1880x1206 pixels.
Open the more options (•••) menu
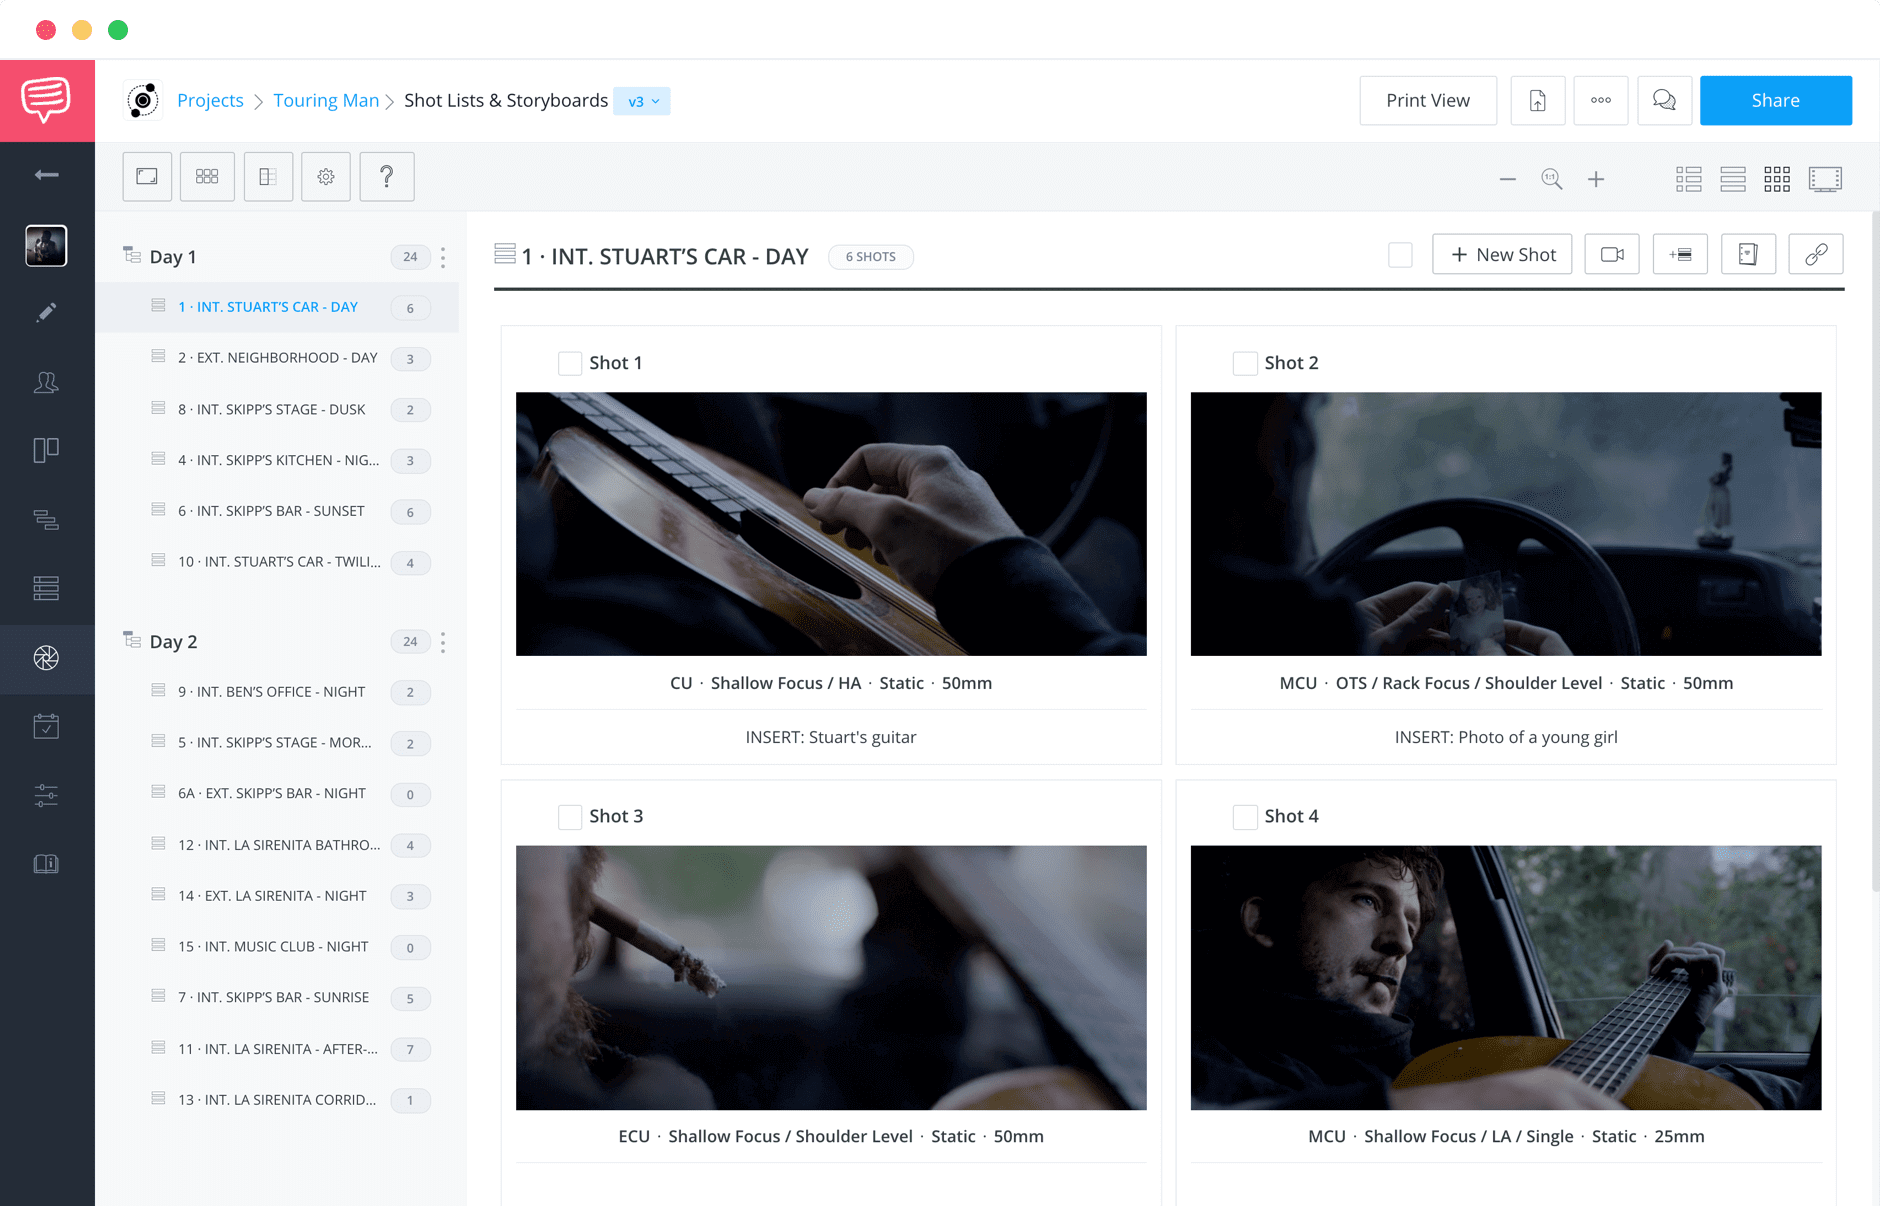(x=1600, y=100)
